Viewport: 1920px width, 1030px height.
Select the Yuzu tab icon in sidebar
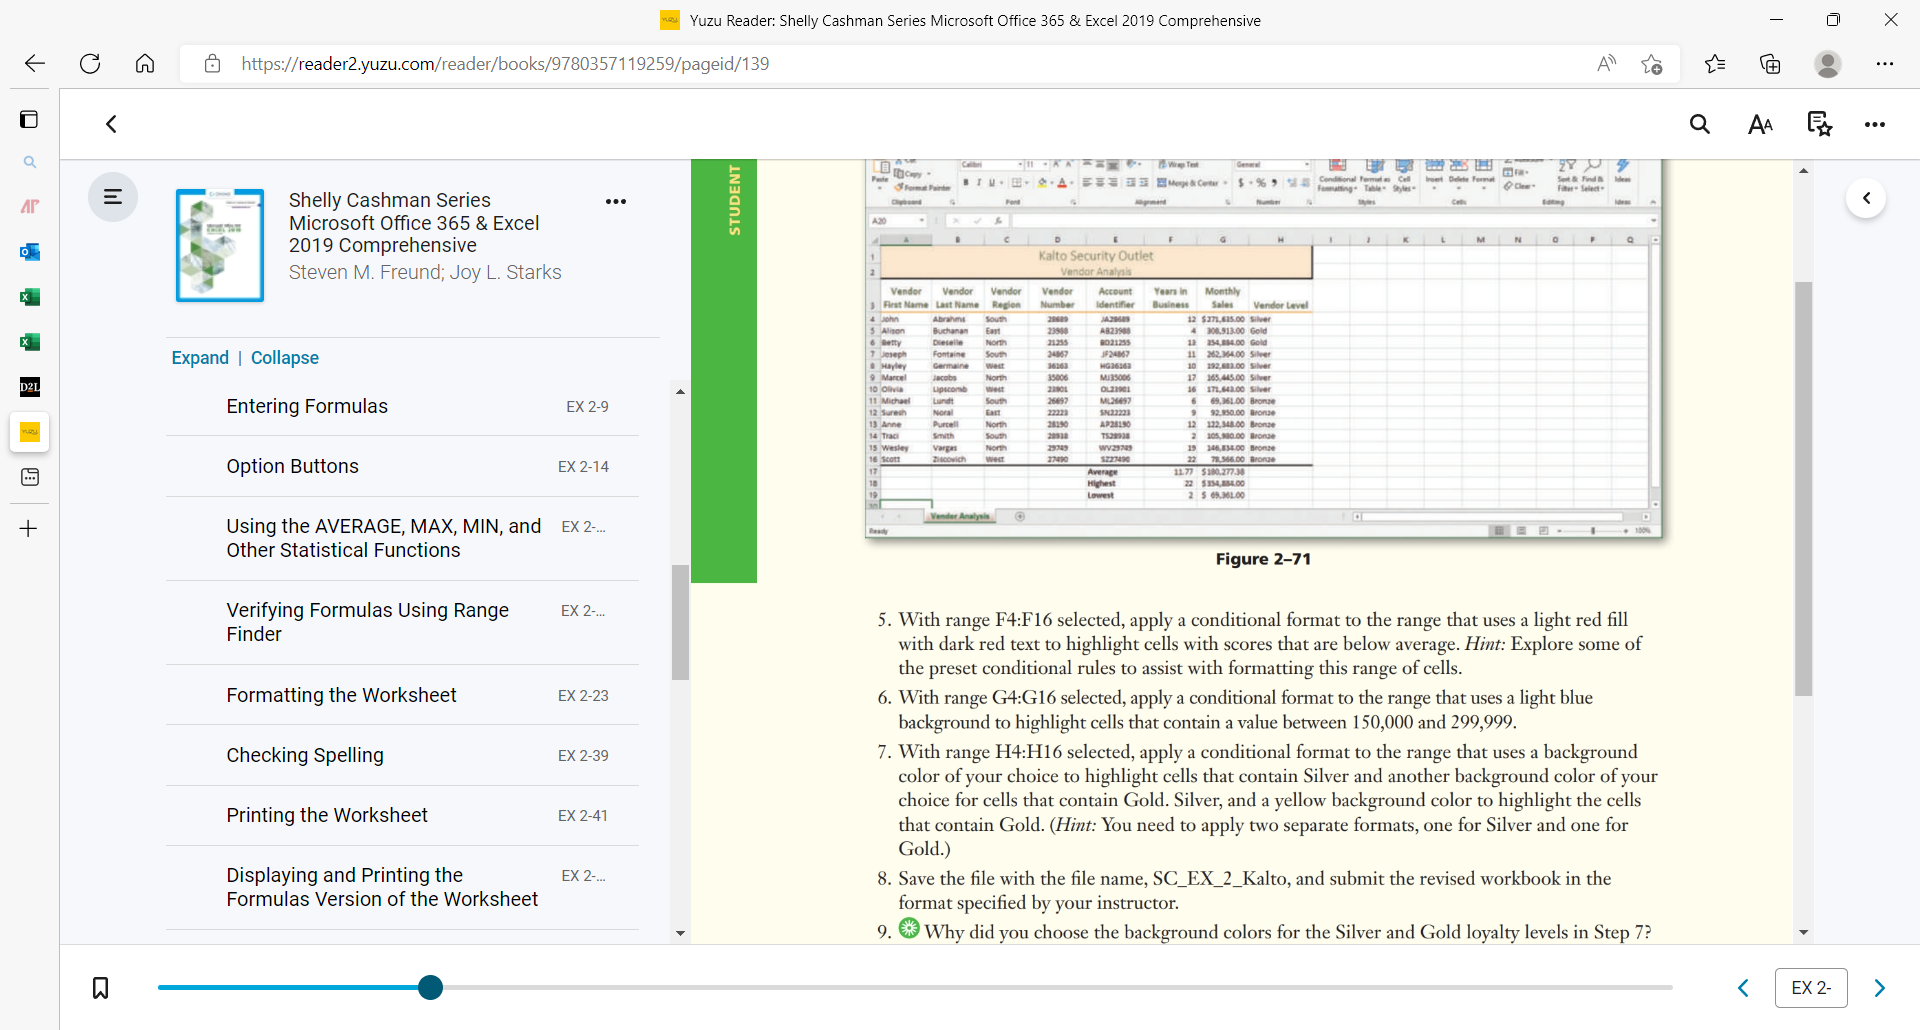30,432
